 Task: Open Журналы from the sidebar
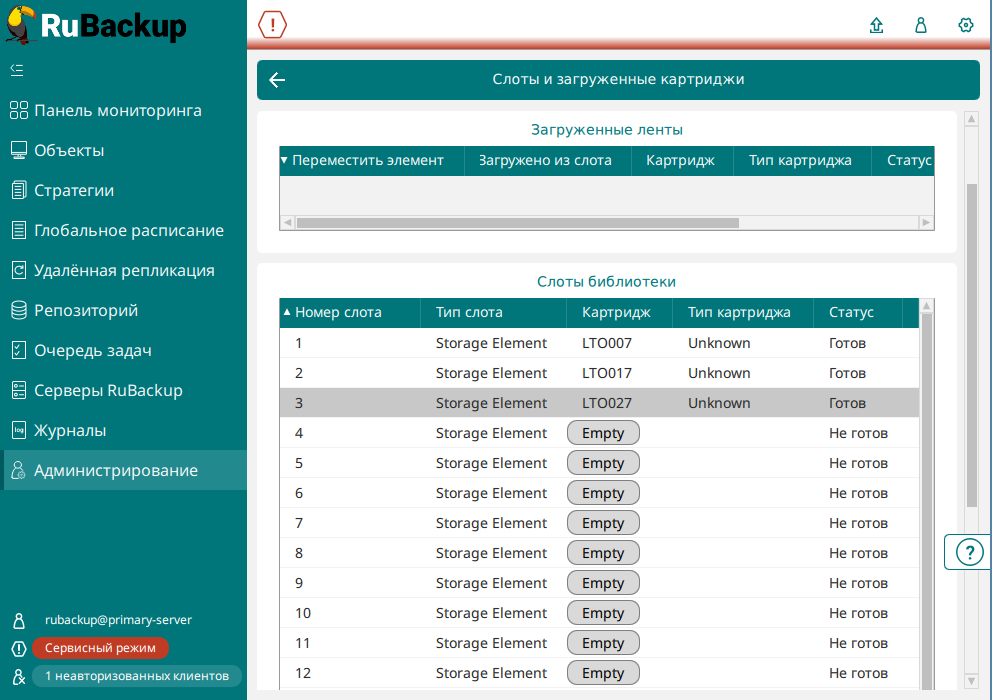coord(70,430)
